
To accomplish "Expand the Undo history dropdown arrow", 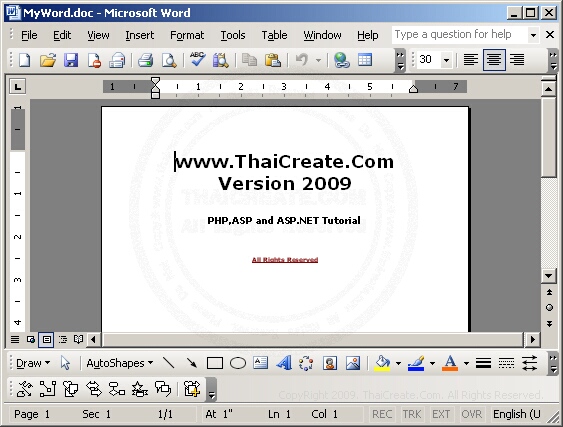I will point(318,60).
